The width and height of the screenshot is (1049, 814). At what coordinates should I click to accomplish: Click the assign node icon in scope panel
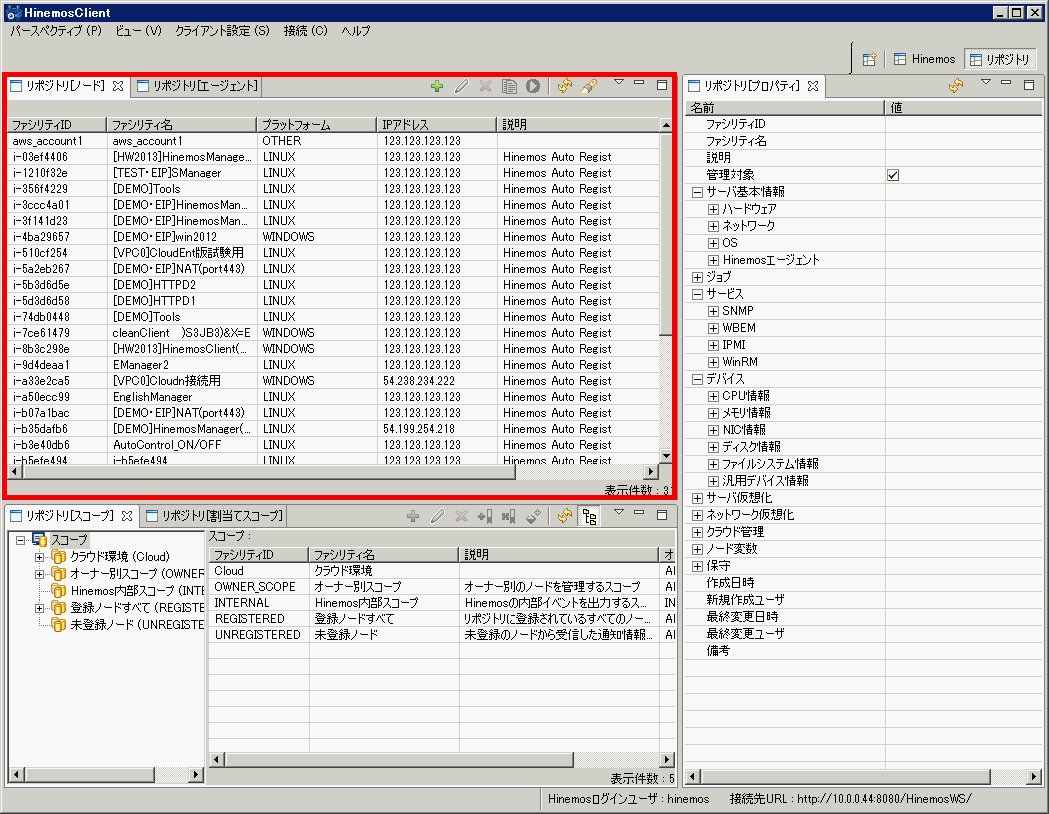[485, 516]
